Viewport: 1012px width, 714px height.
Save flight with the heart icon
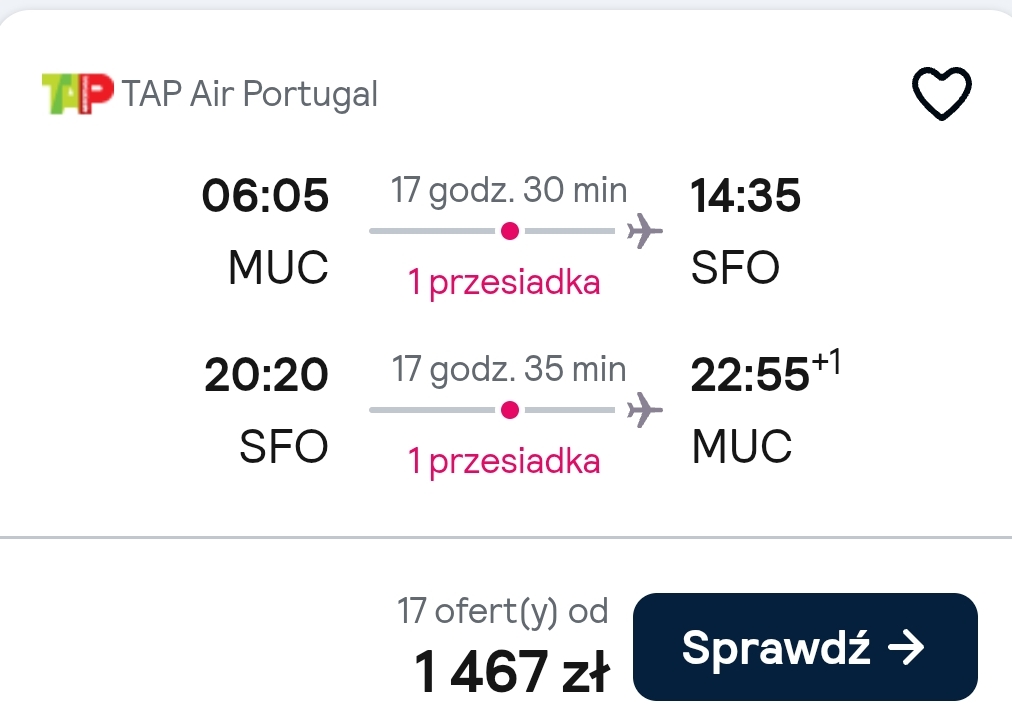[x=942, y=94]
